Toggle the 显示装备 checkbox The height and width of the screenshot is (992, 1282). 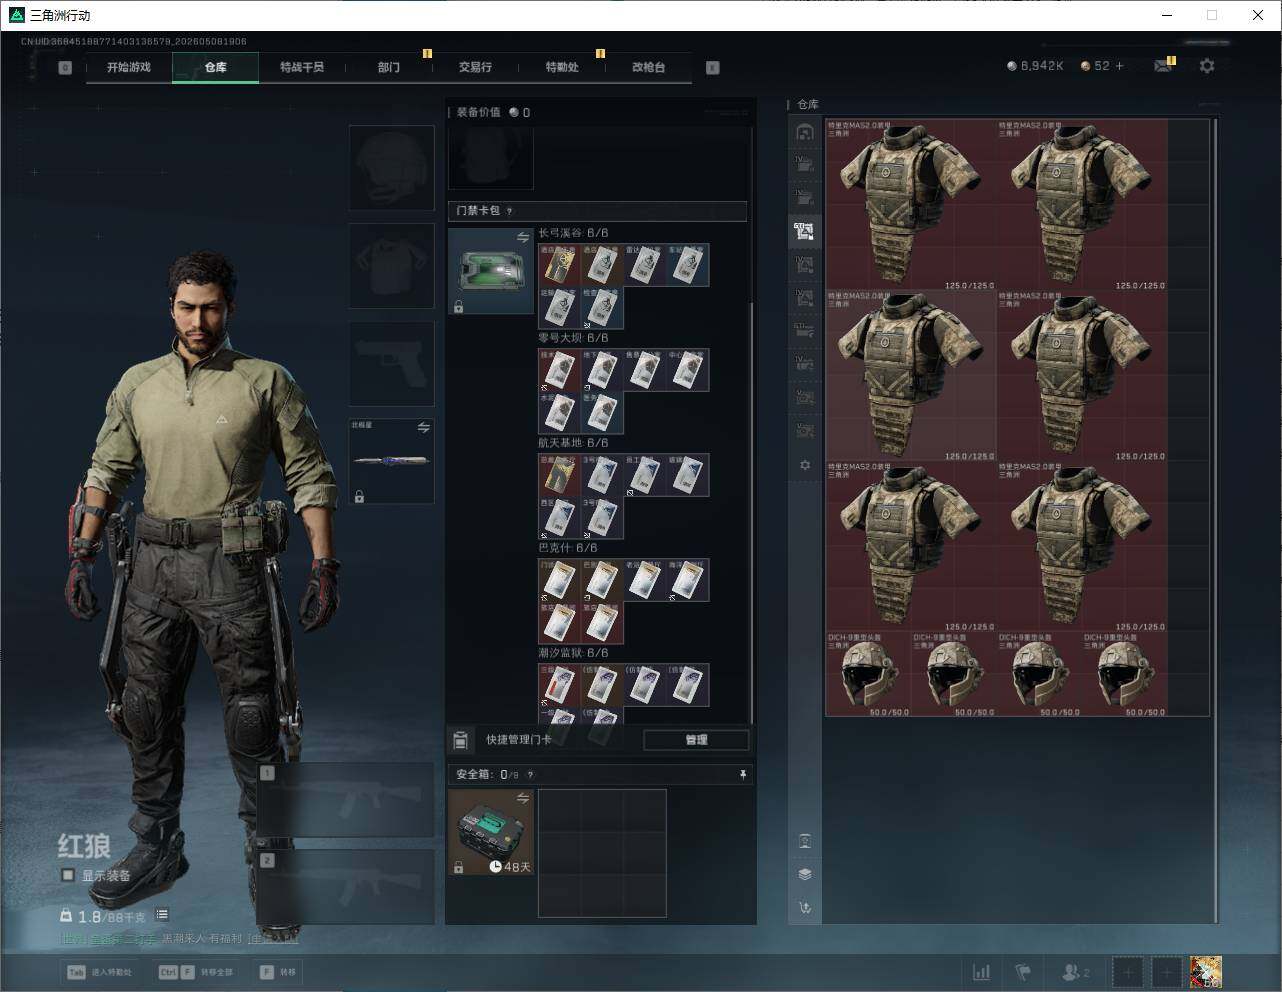68,875
